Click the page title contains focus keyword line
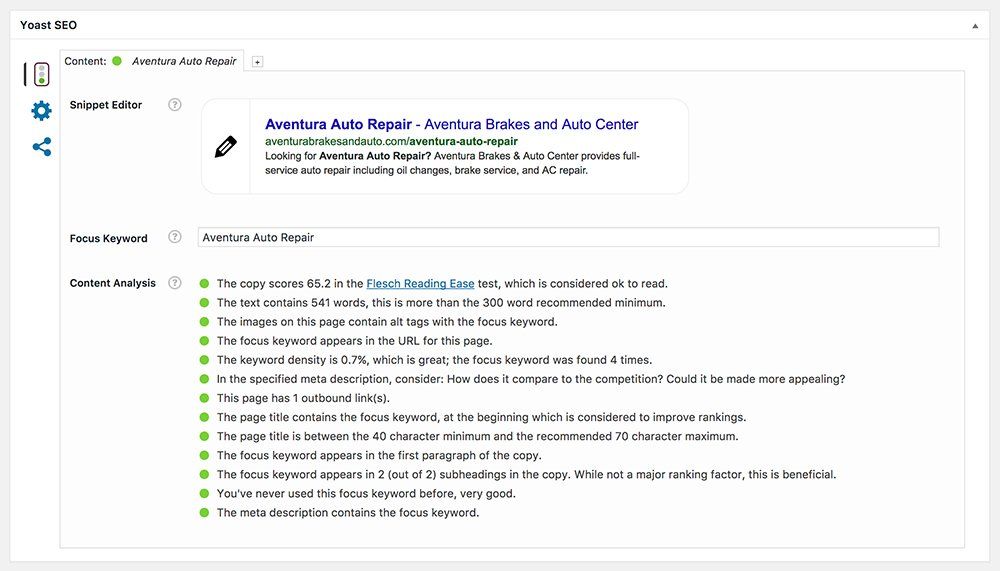 (482, 417)
